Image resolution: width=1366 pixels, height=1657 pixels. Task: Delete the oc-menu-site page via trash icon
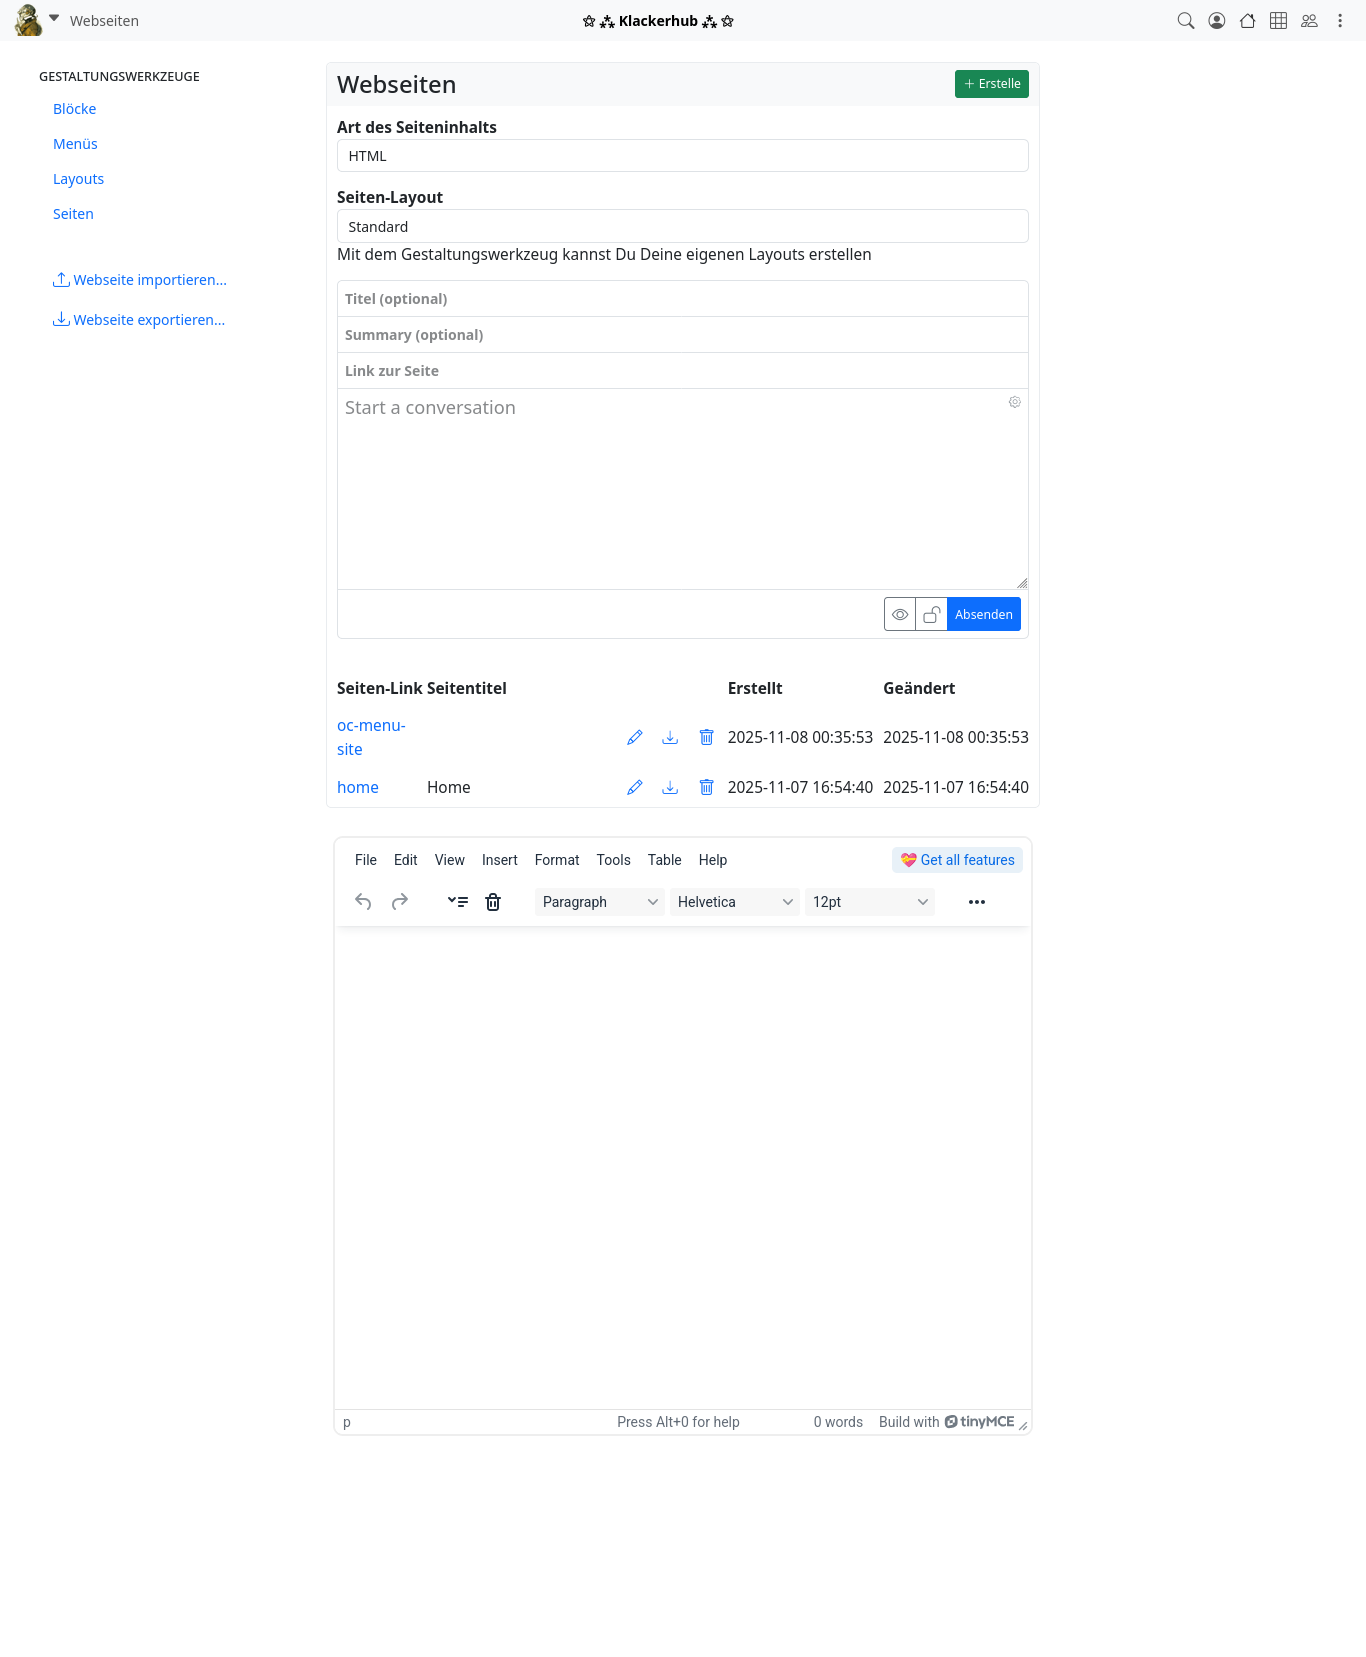point(706,738)
